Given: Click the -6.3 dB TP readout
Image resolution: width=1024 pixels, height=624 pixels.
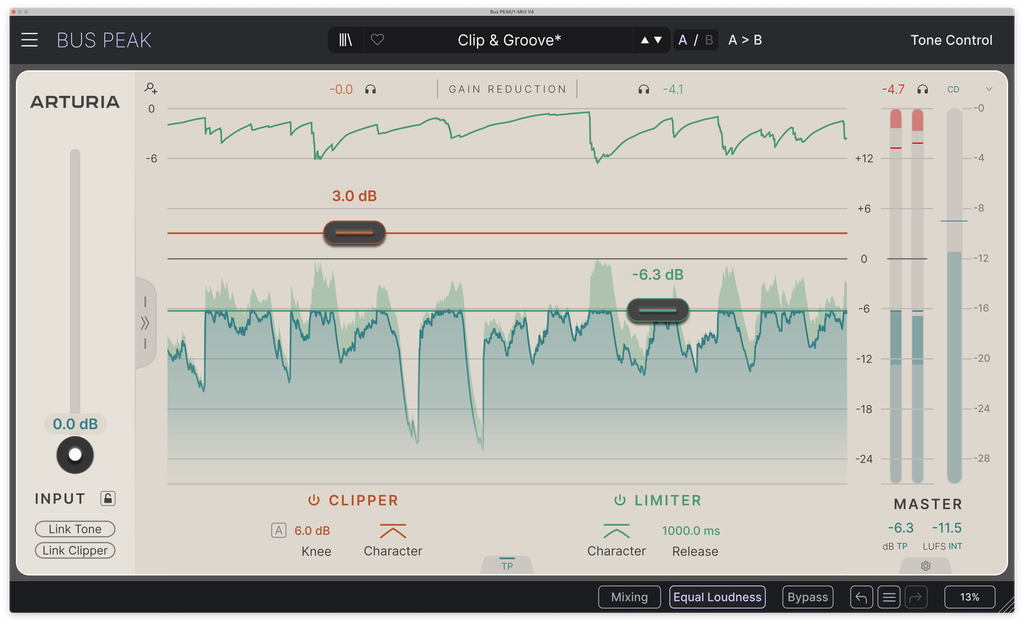Looking at the screenshot, I should (x=901, y=528).
